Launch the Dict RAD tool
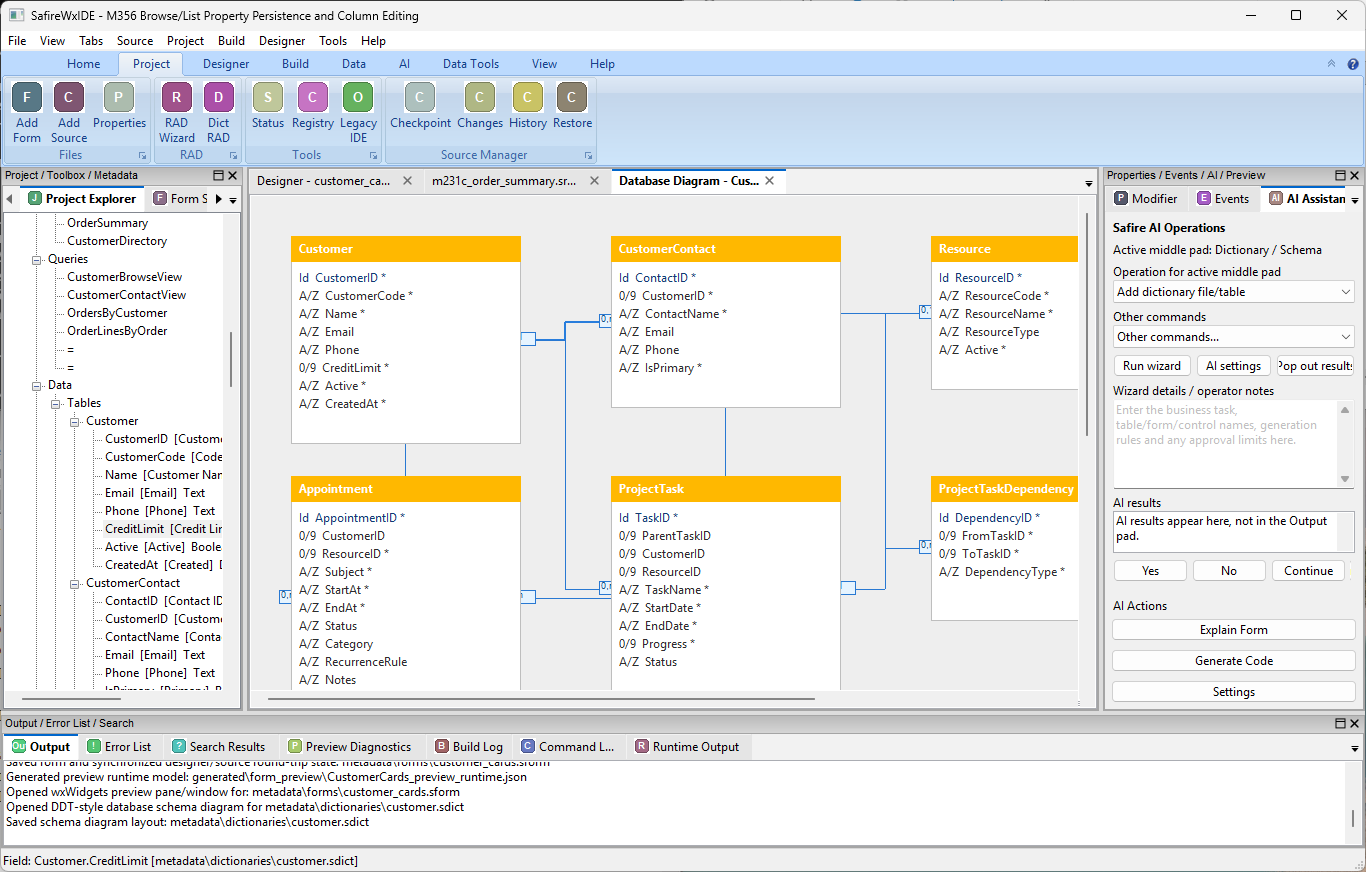 [218, 98]
